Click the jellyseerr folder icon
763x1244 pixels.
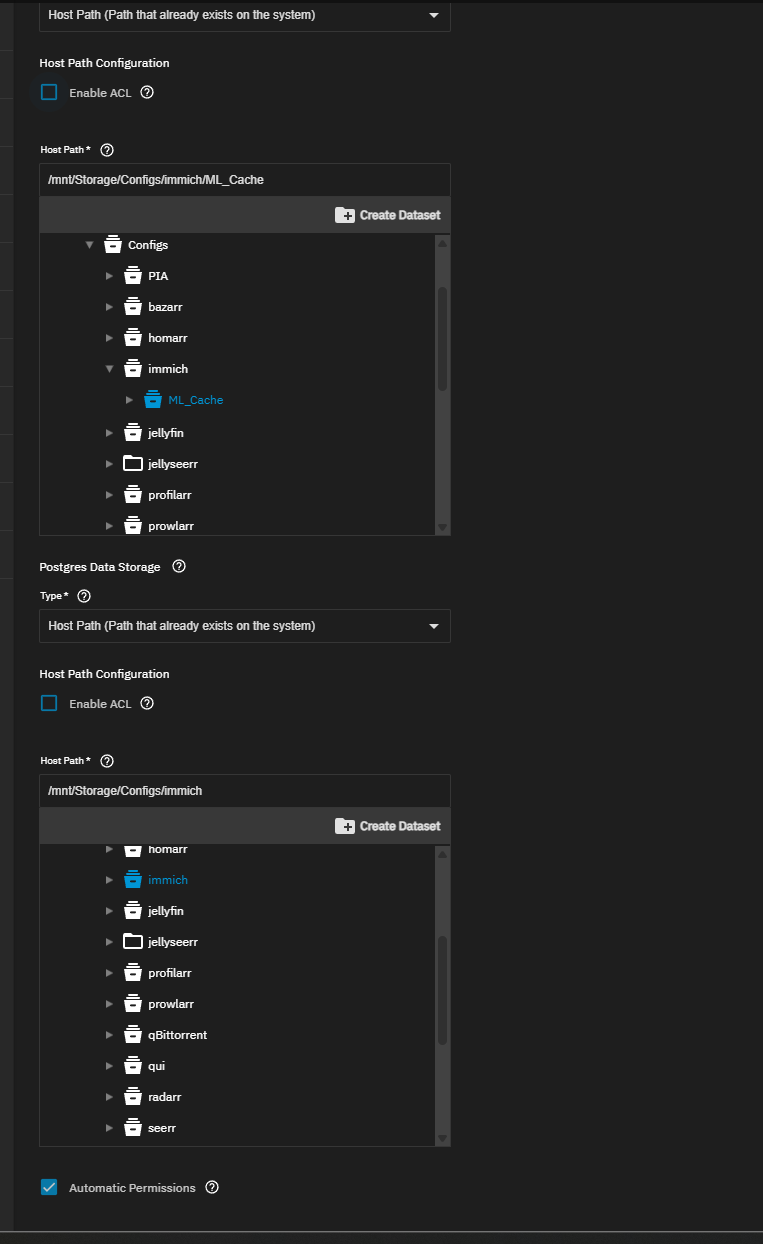(x=133, y=463)
